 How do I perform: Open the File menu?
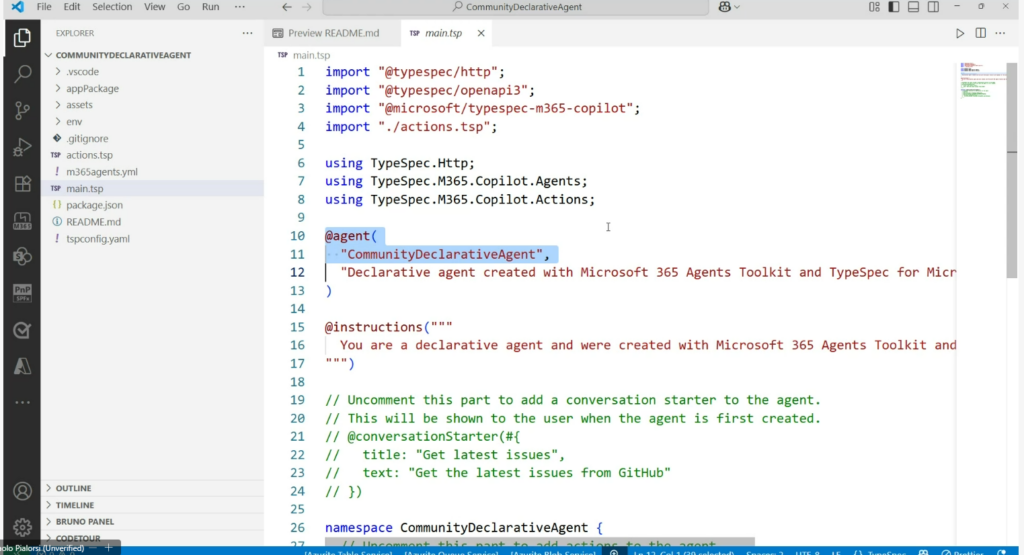click(44, 7)
